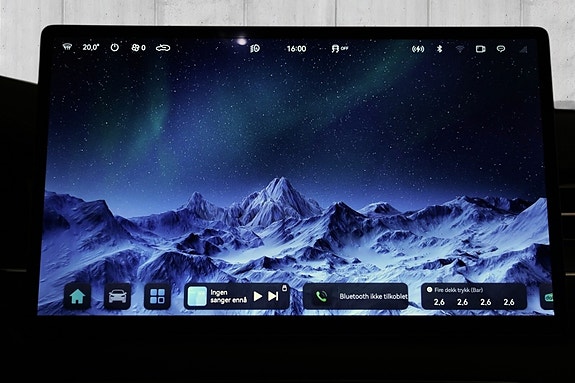Tap the 16:00 clock display
Viewport: 575px width, 383px height.
coord(296,48)
